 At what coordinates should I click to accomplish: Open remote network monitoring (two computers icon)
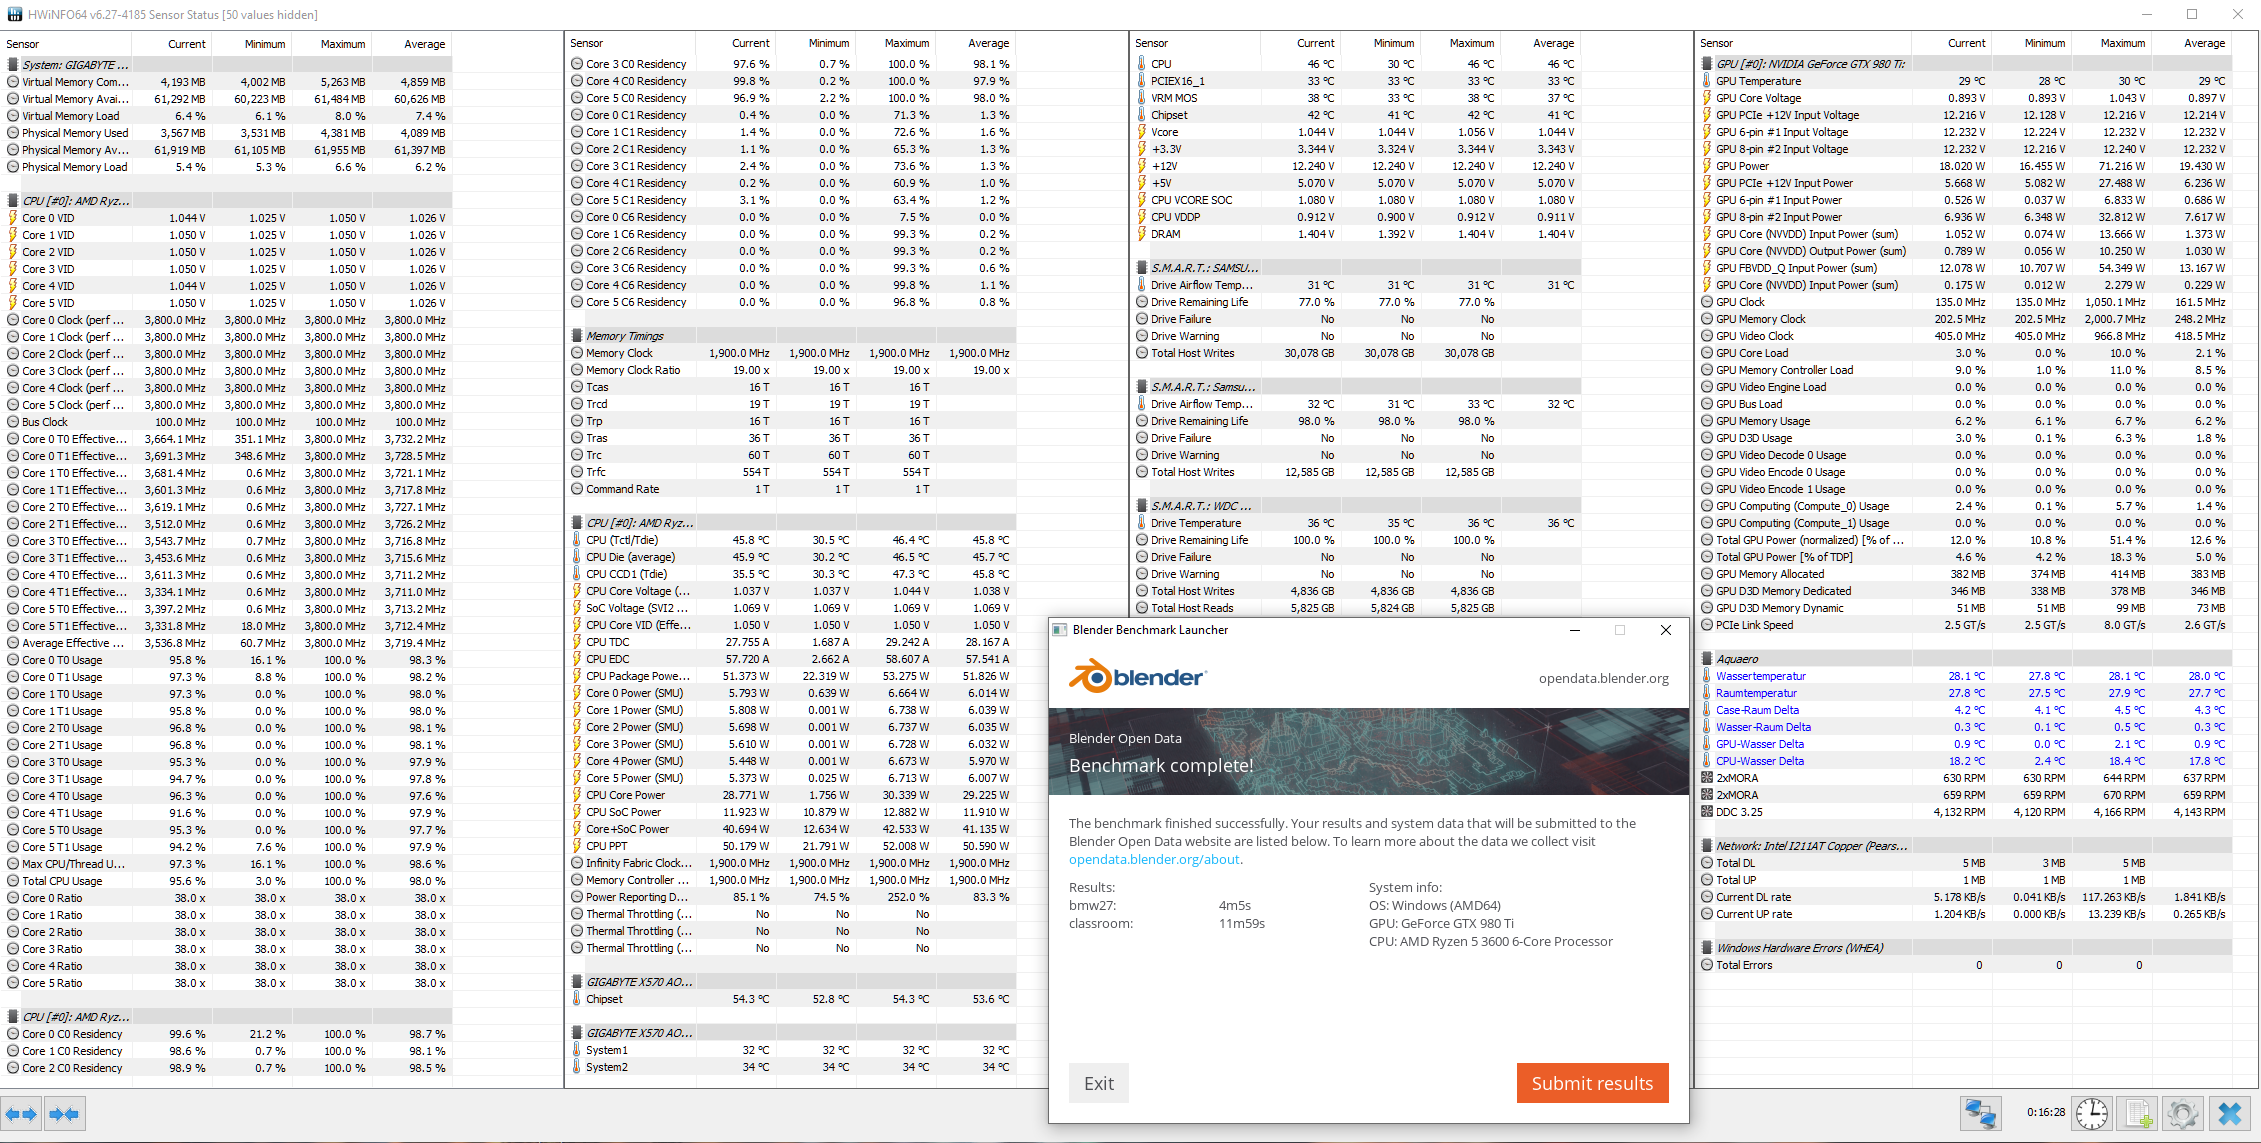[x=1981, y=1113]
